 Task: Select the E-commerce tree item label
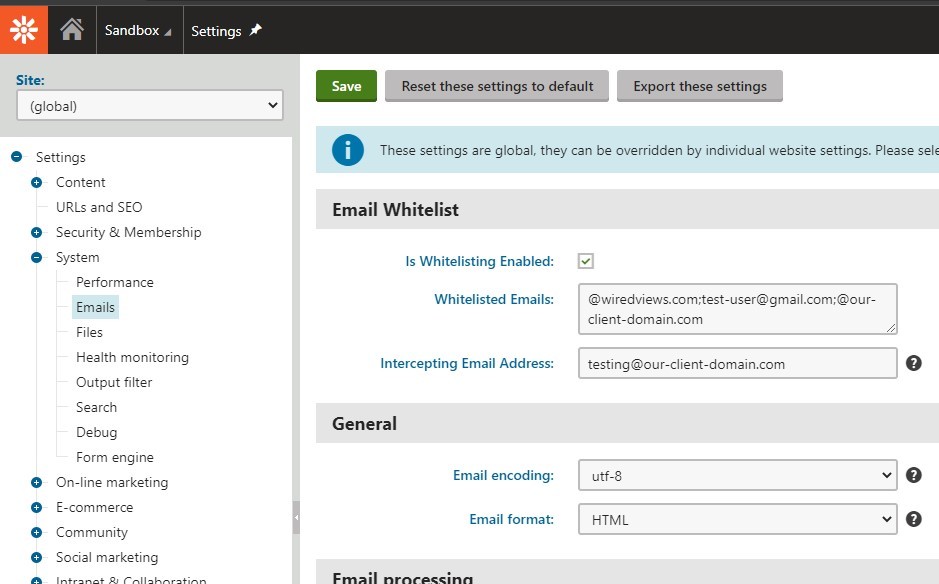pos(95,507)
